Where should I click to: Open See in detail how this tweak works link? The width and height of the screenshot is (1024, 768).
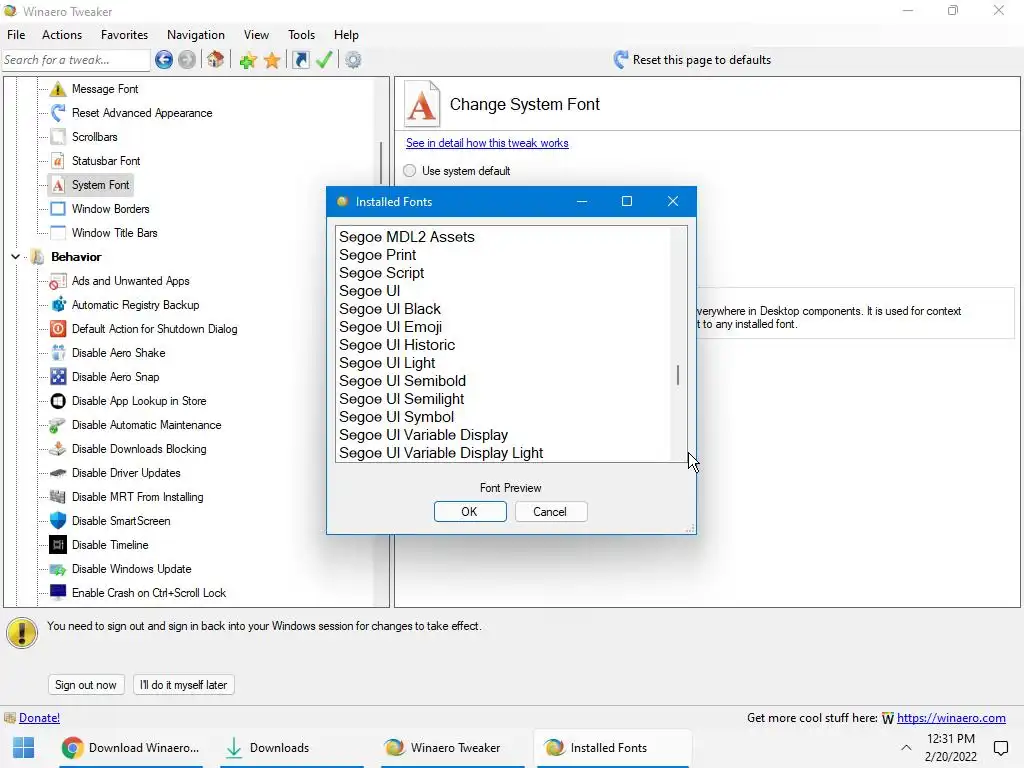[x=487, y=143]
